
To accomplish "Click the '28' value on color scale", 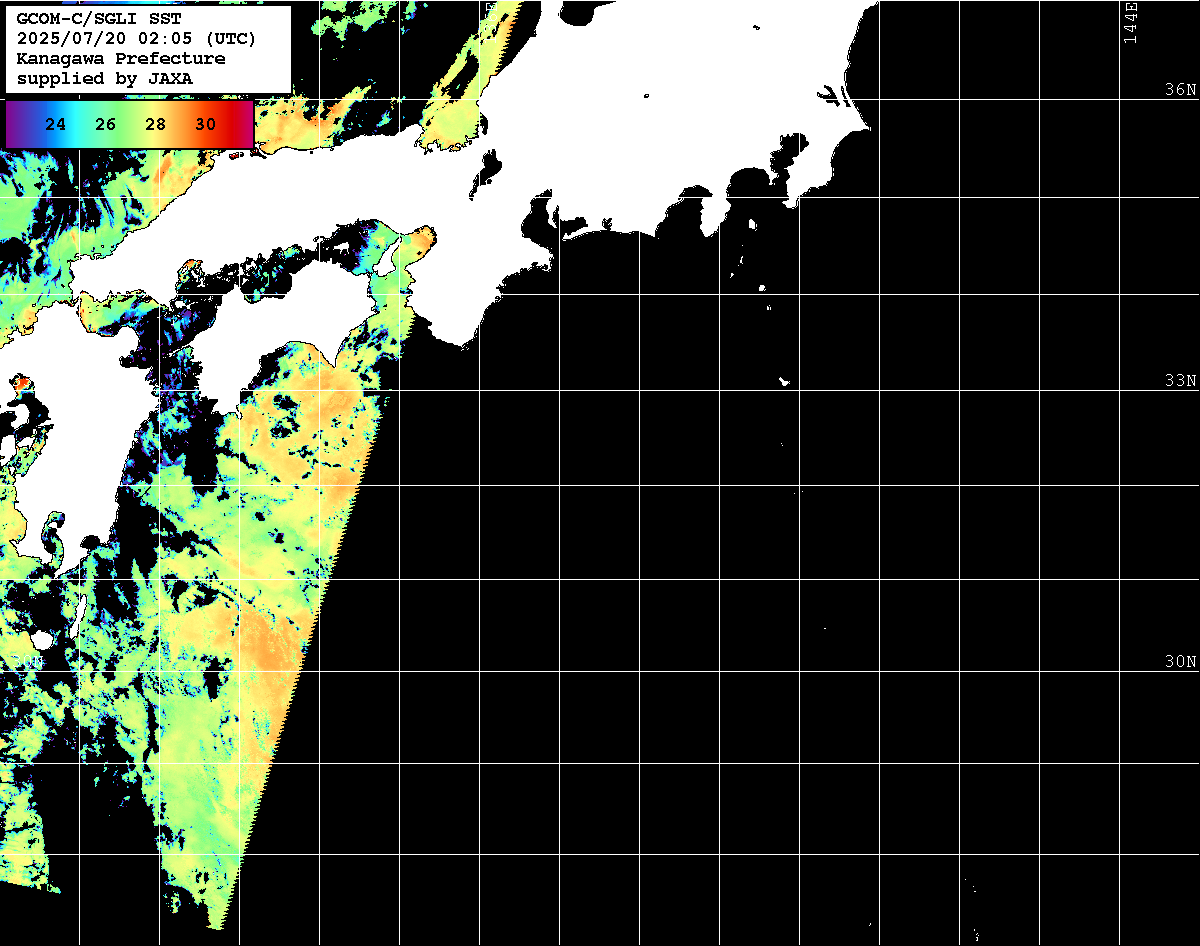I will pyautogui.click(x=155, y=125).
